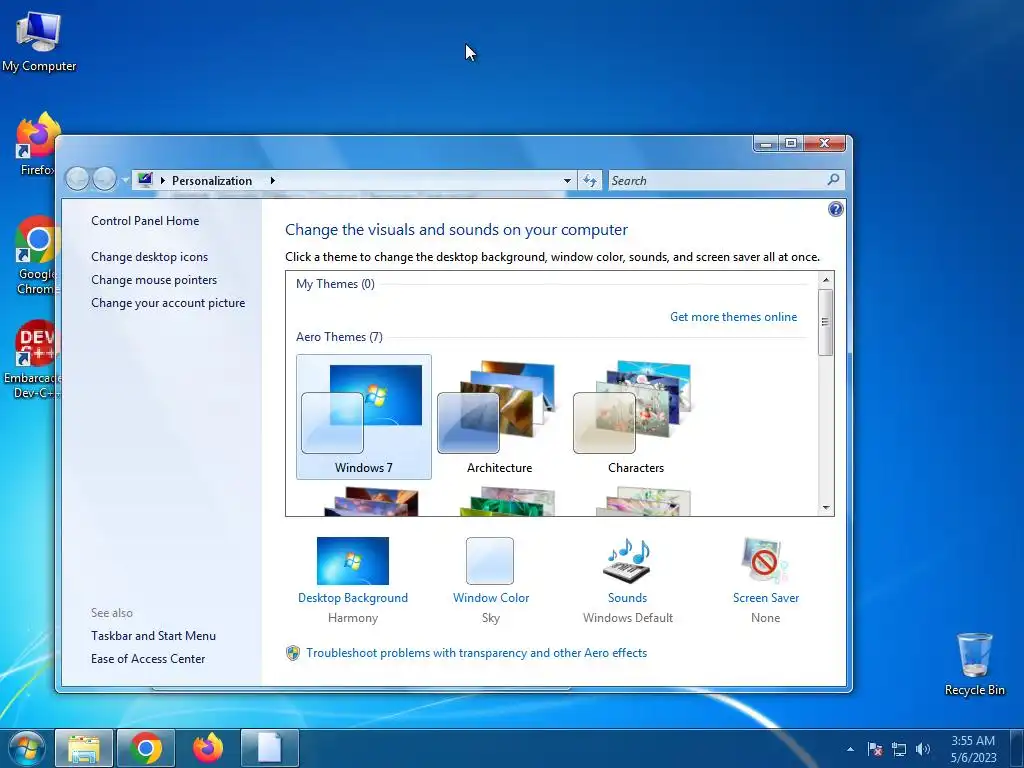Click the My Themes (0) group header
1024x768 pixels.
335,284
